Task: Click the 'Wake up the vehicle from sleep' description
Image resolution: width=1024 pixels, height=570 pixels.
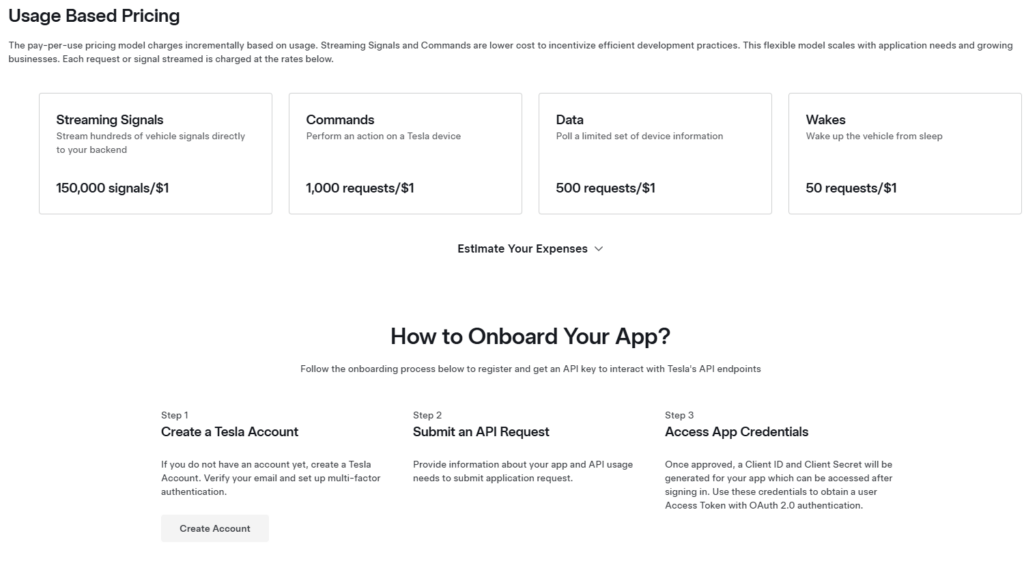Action: coord(874,136)
